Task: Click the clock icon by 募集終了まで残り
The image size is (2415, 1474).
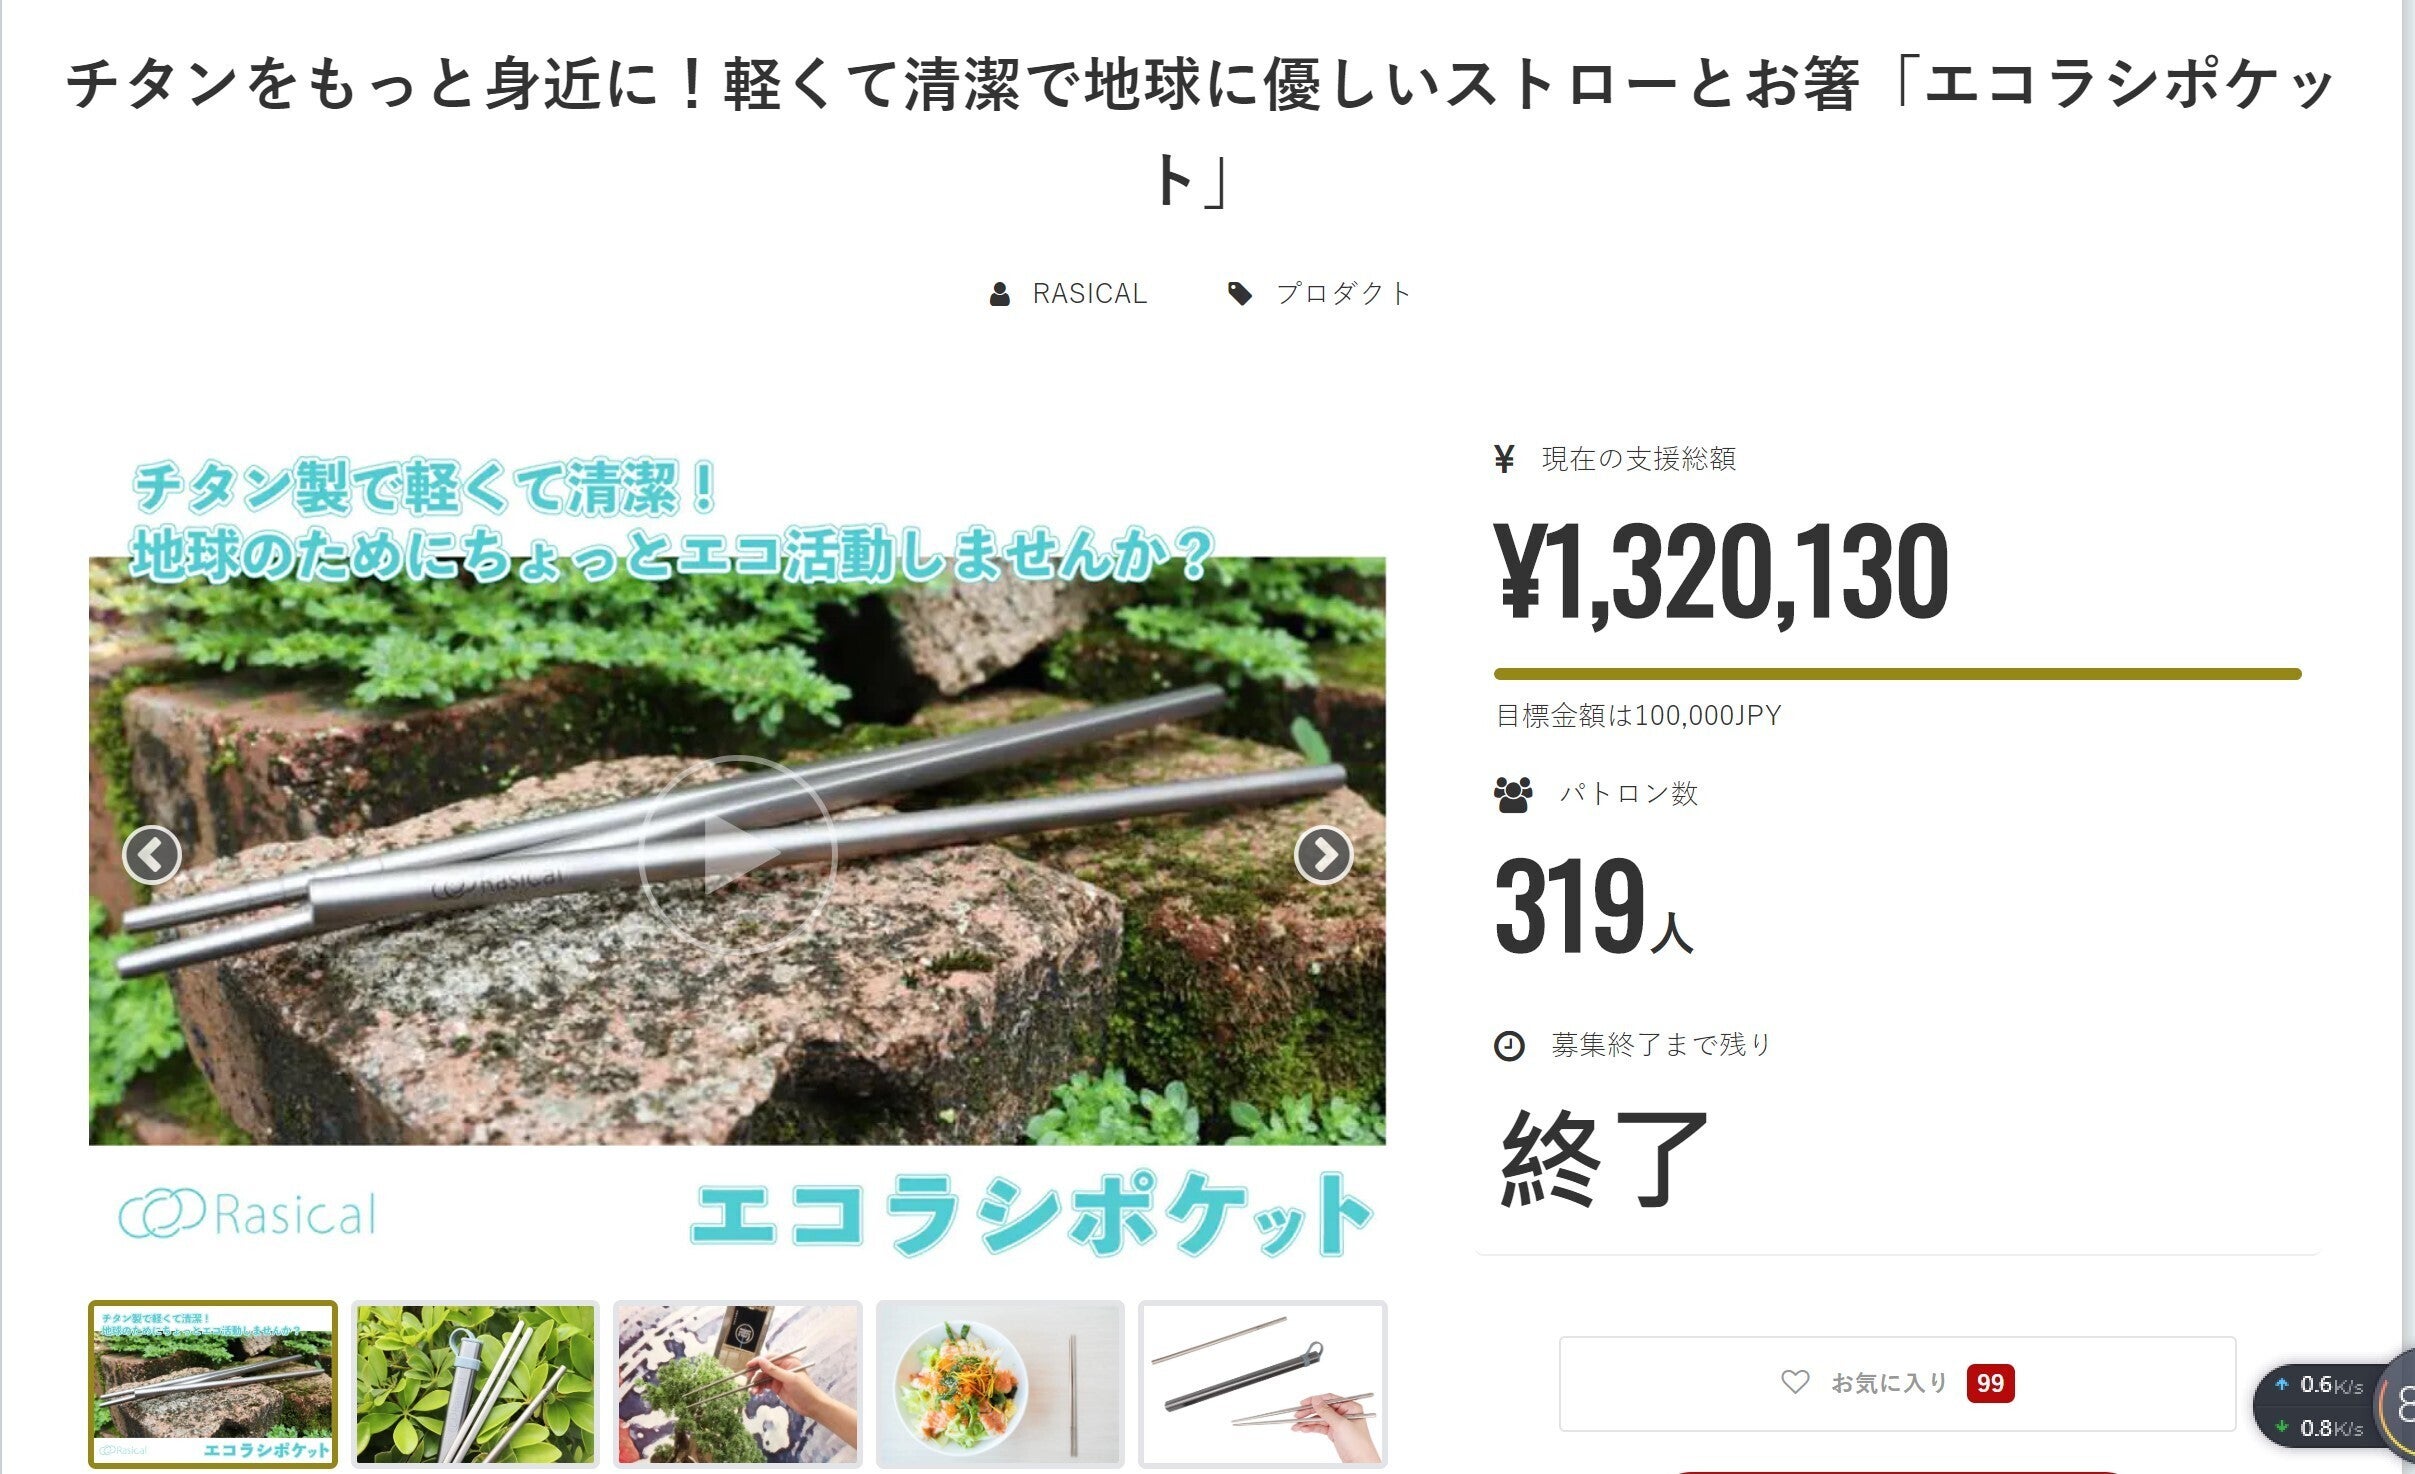Action: tap(1509, 1046)
